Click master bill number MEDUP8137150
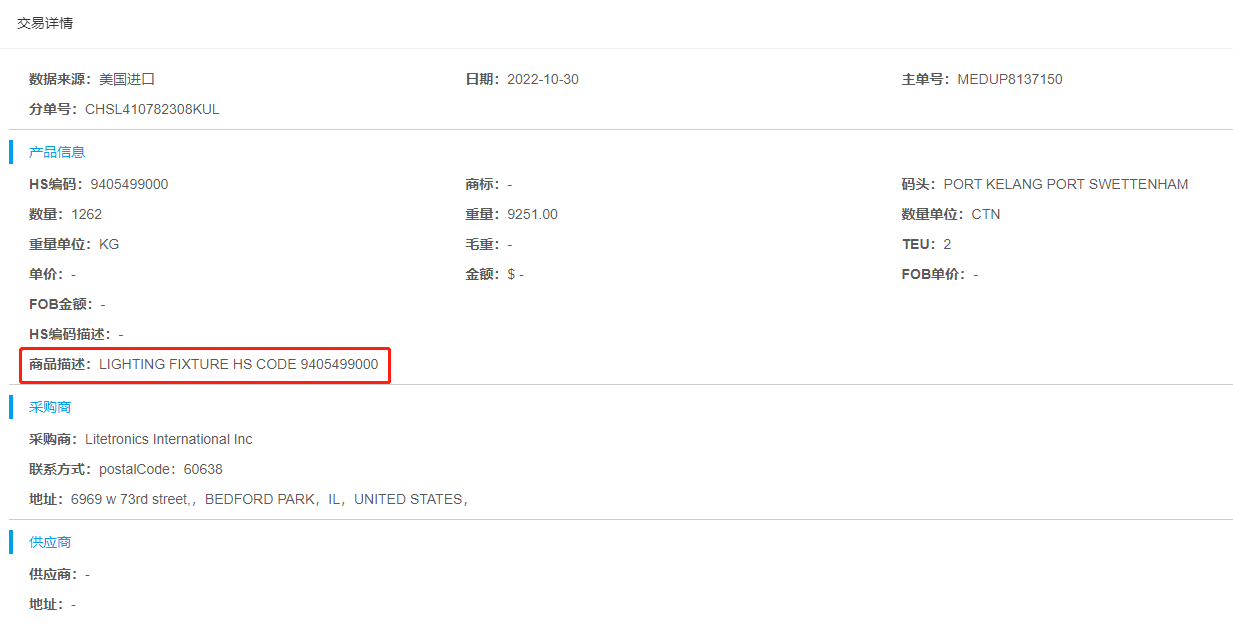Viewport: 1233px width, 624px height. [1009, 79]
